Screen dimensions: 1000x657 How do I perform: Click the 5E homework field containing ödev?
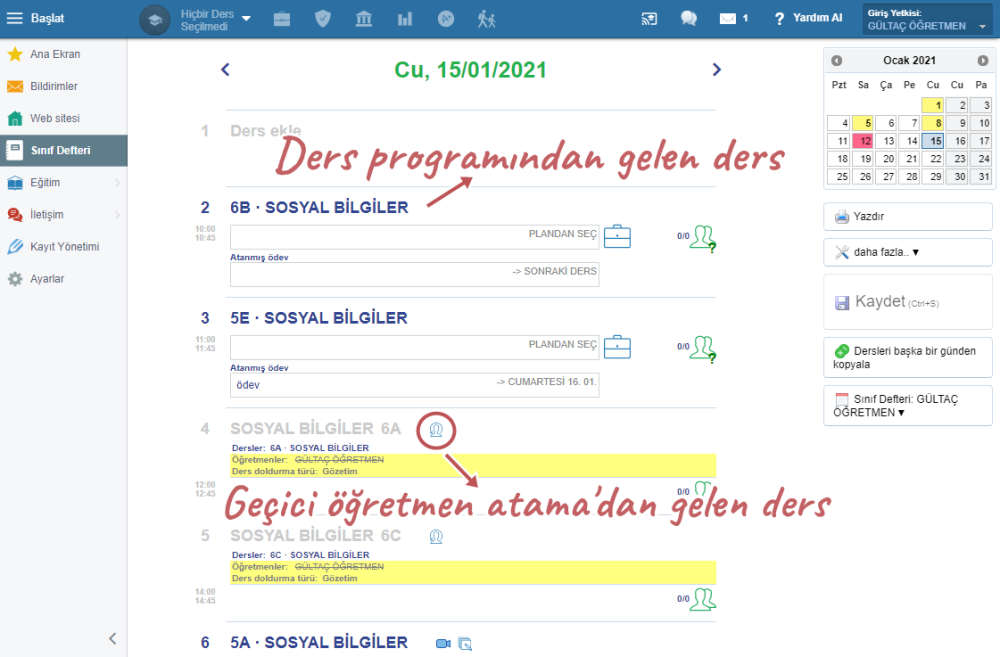tap(415, 385)
